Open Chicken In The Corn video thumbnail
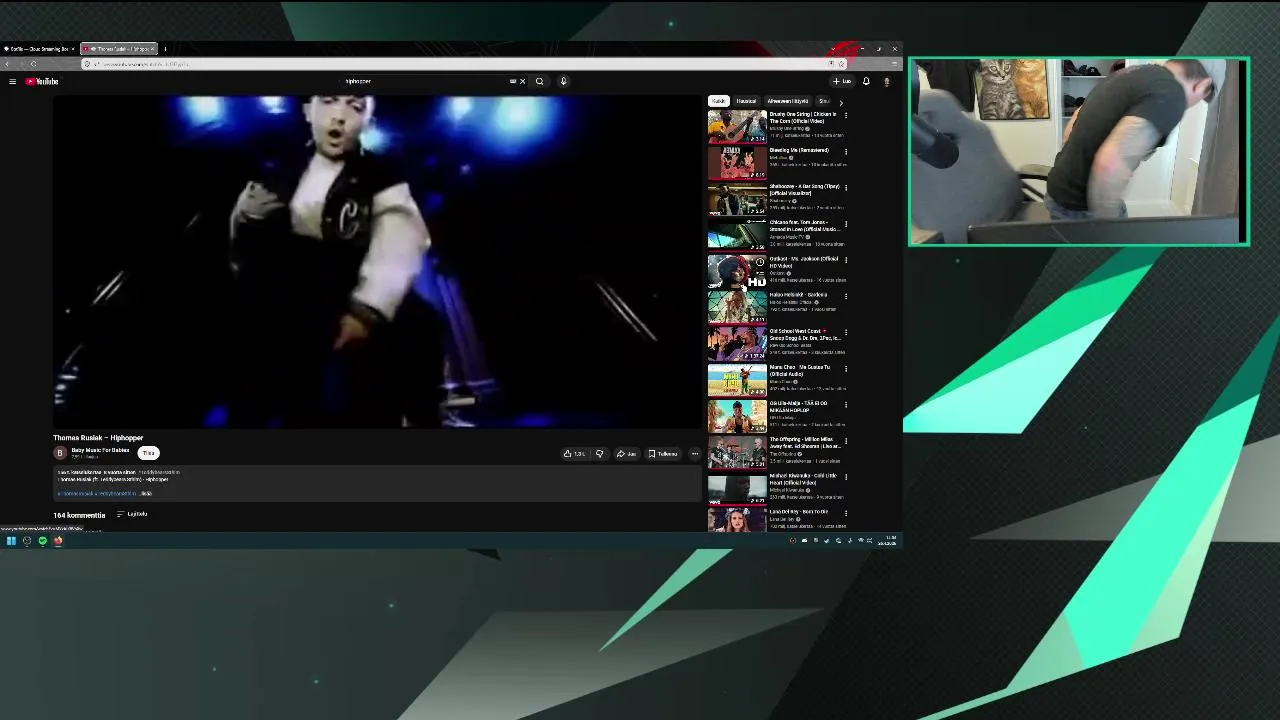This screenshot has width=1280, height=720. (737, 126)
